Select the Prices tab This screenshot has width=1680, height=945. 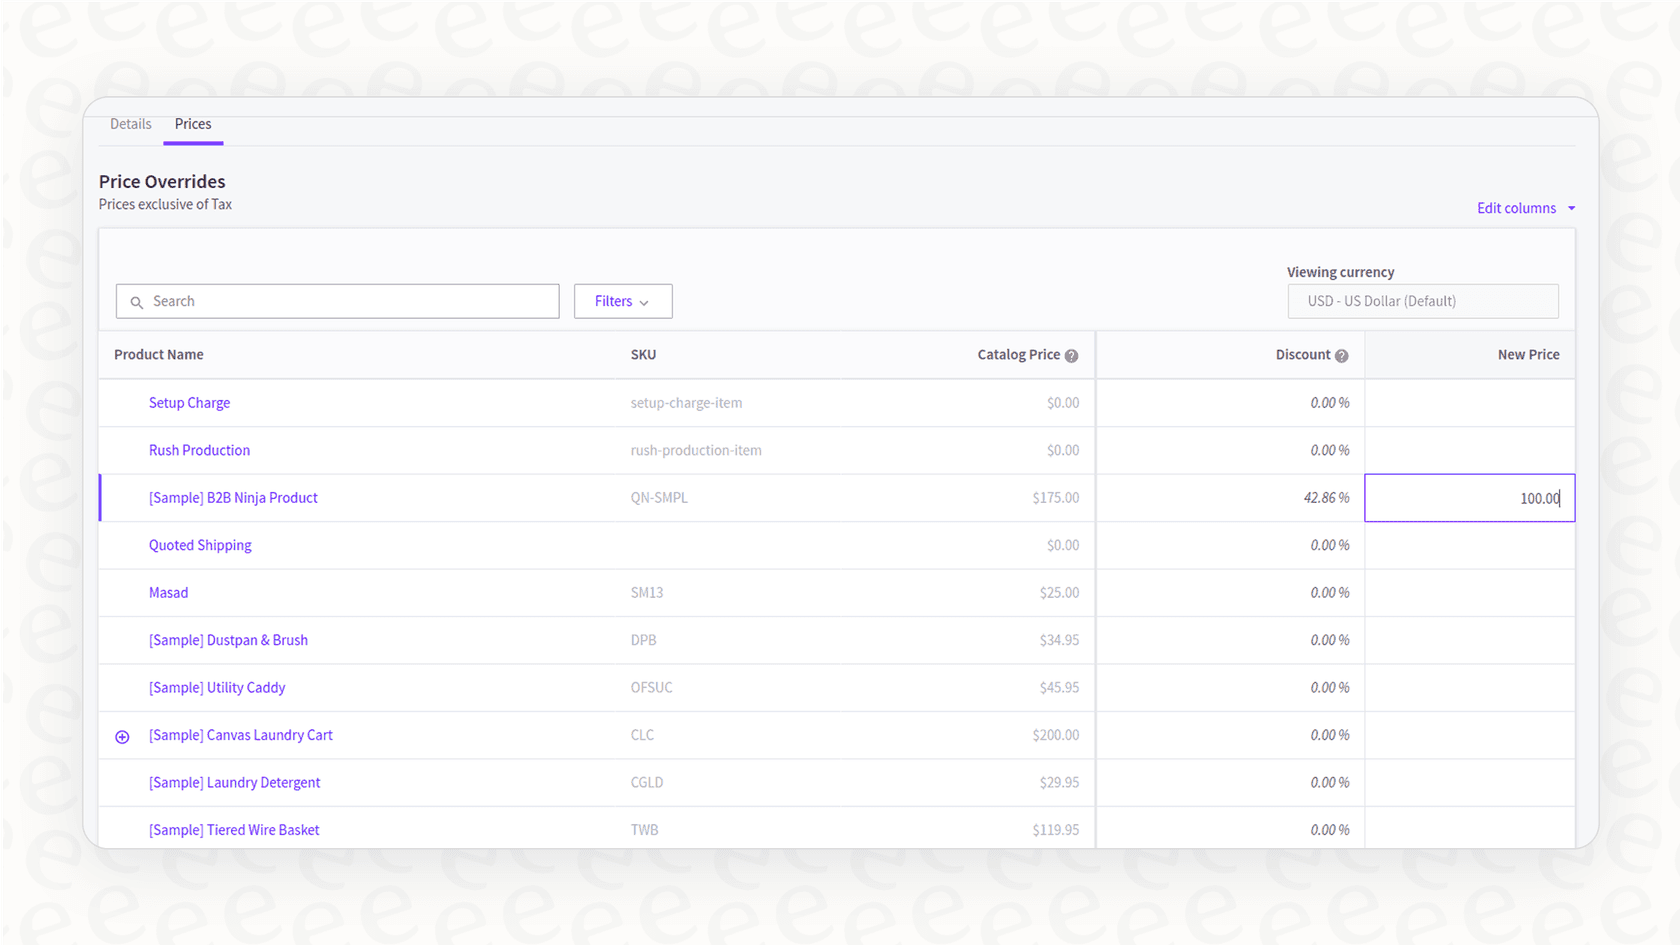[193, 123]
